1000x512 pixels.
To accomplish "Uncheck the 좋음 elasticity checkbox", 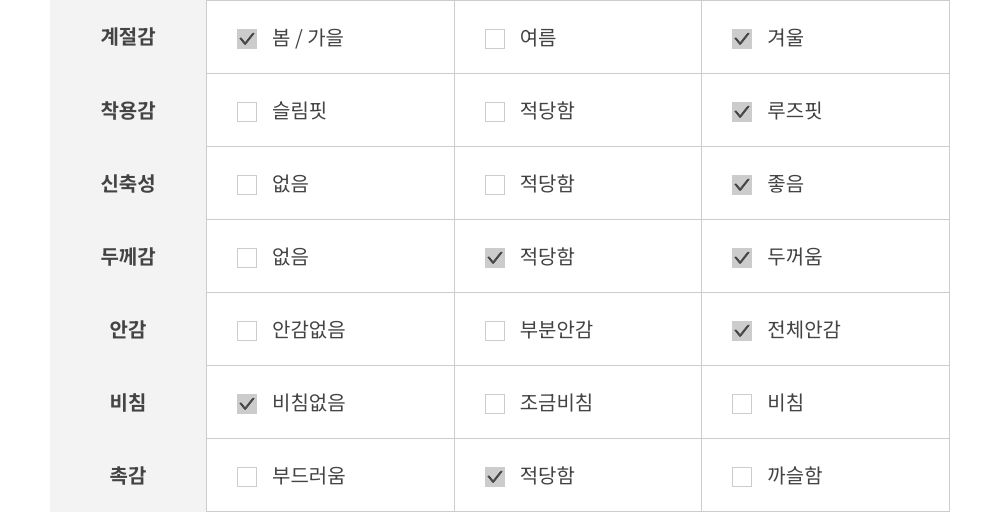I will click(742, 185).
